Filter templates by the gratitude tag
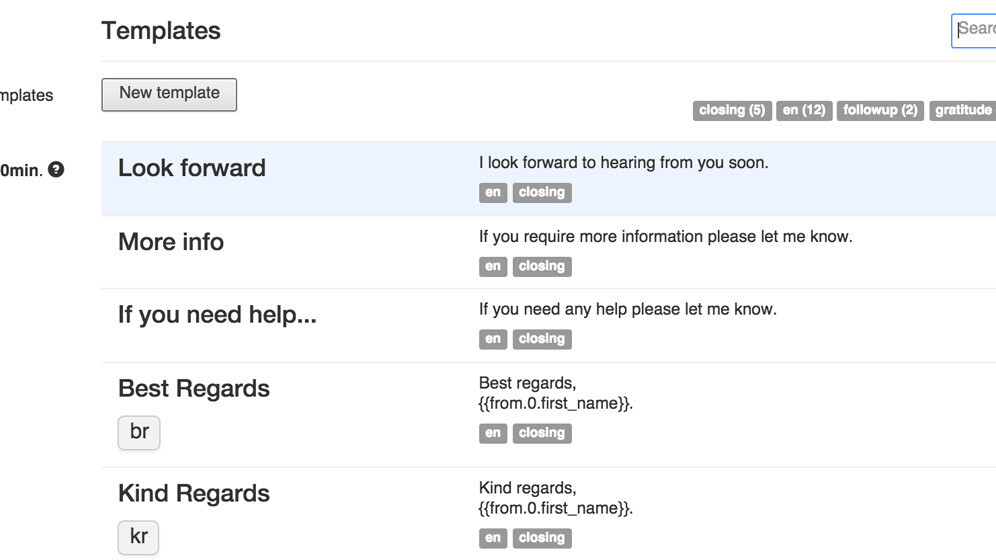996x560 pixels. 962,110
